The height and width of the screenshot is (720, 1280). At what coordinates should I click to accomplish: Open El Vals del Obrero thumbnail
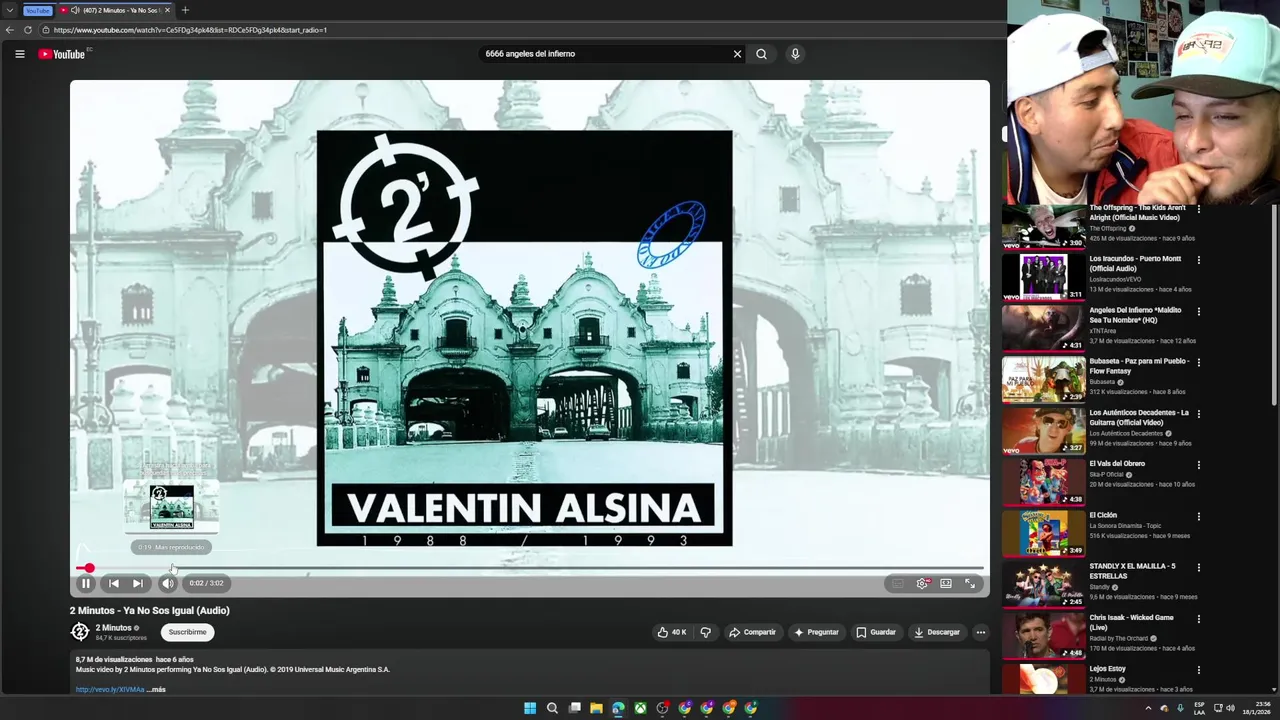[x=1043, y=482]
